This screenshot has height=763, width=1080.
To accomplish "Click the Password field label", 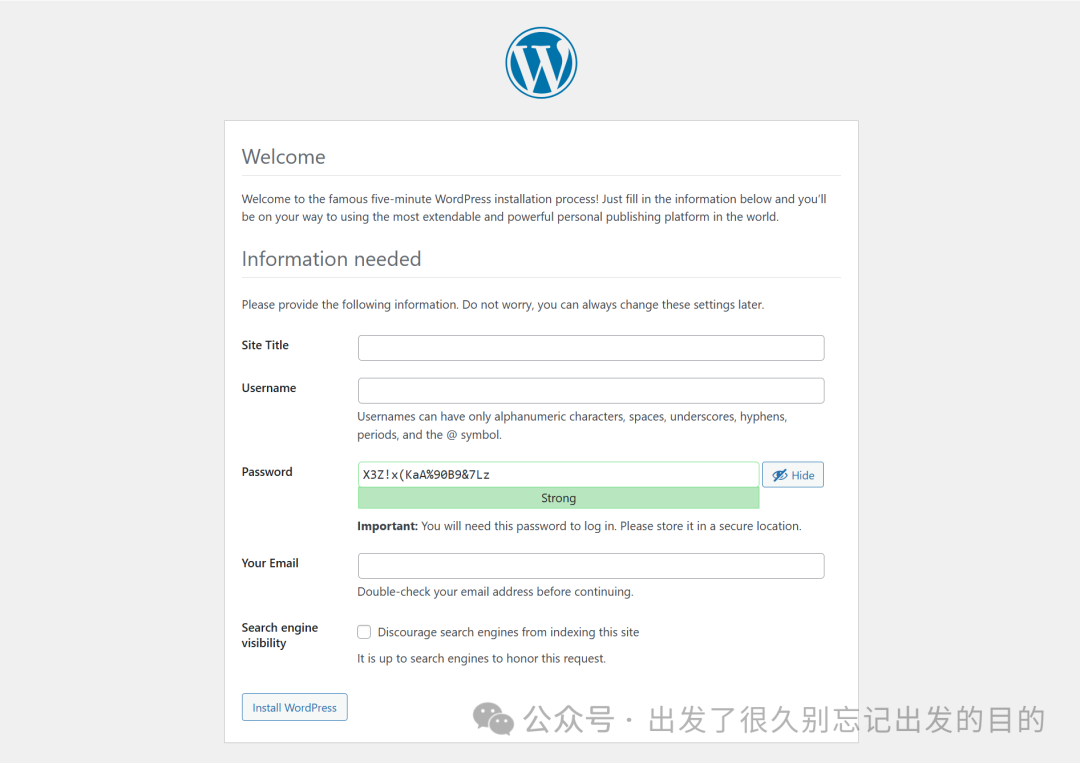I will 267,472.
